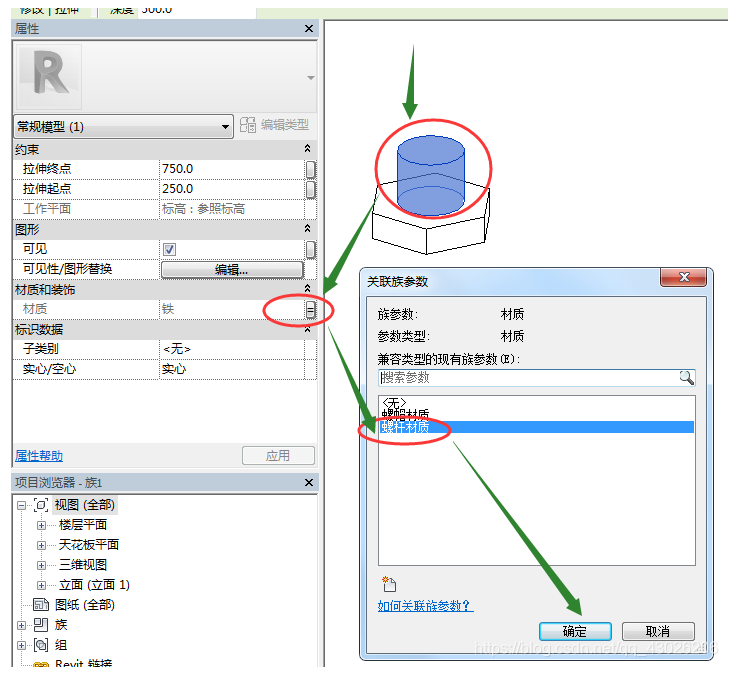Click associate parameter button for 拉伸终点
The width and height of the screenshot is (737, 677).
tap(311, 169)
